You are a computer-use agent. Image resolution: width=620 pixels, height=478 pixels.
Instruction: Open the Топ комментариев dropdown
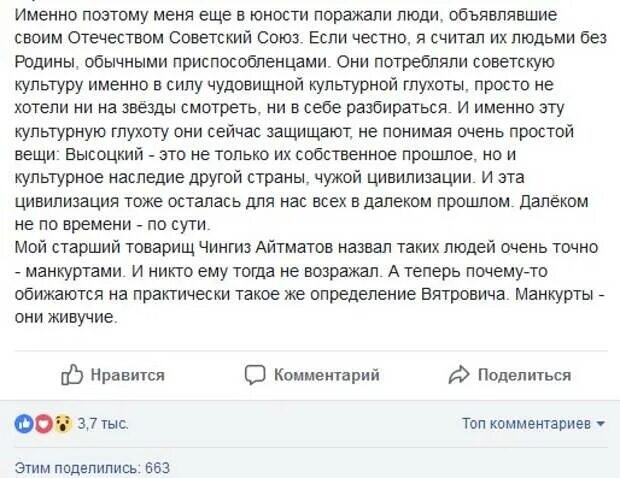coord(534,423)
